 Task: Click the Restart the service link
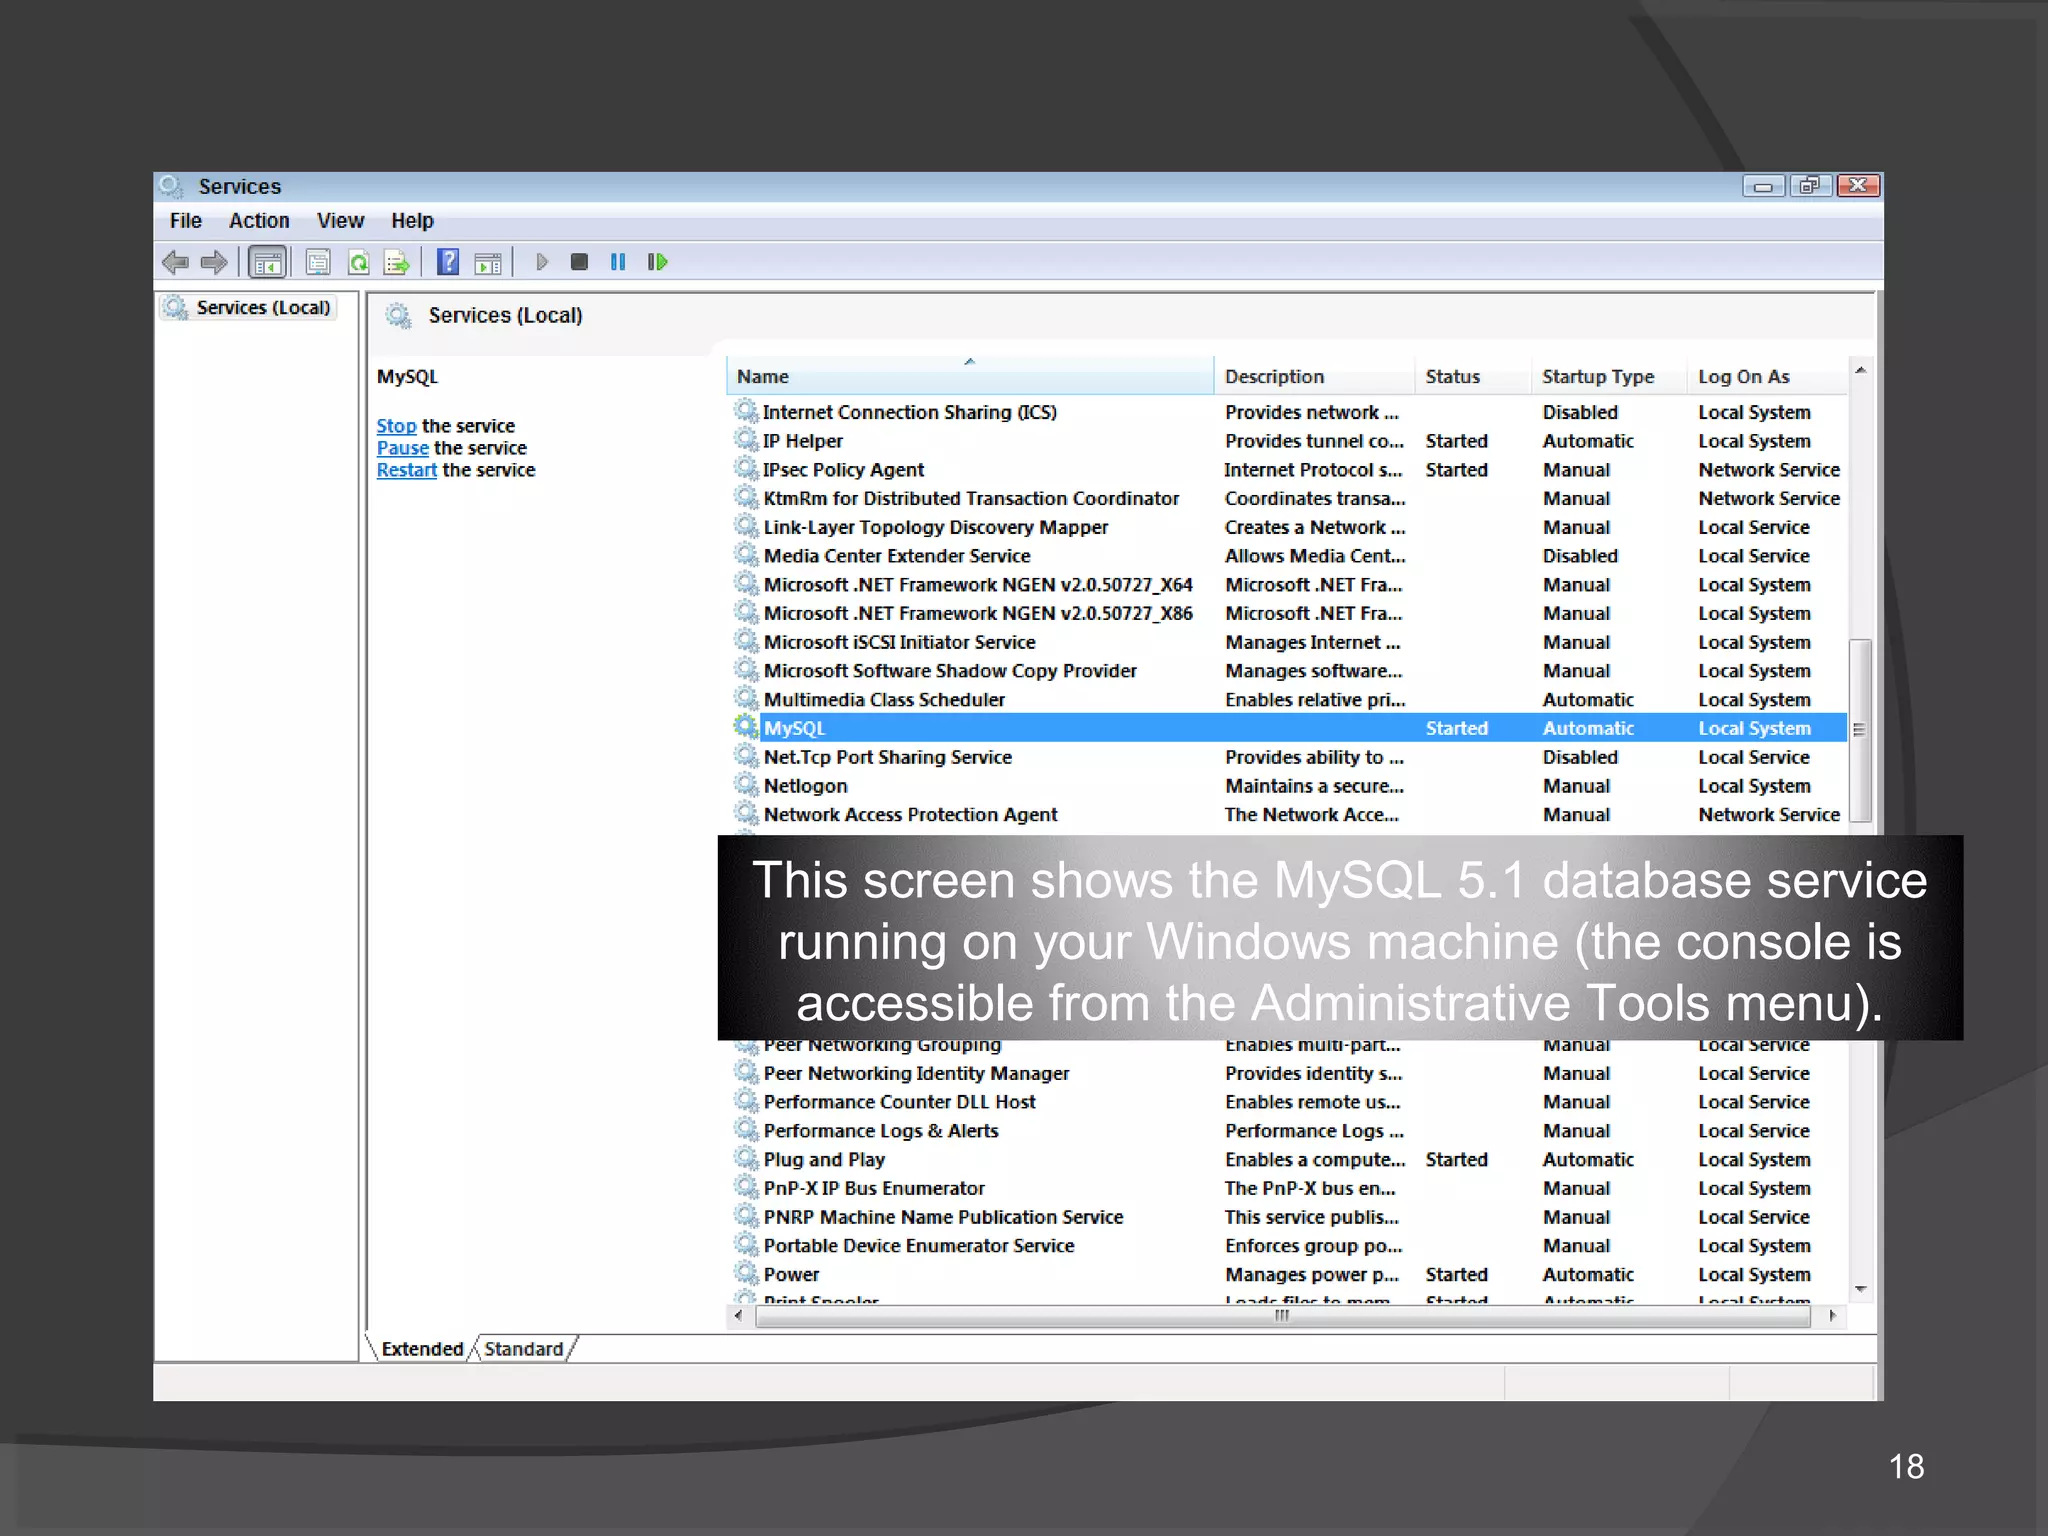pyautogui.click(x=406, y=470)
